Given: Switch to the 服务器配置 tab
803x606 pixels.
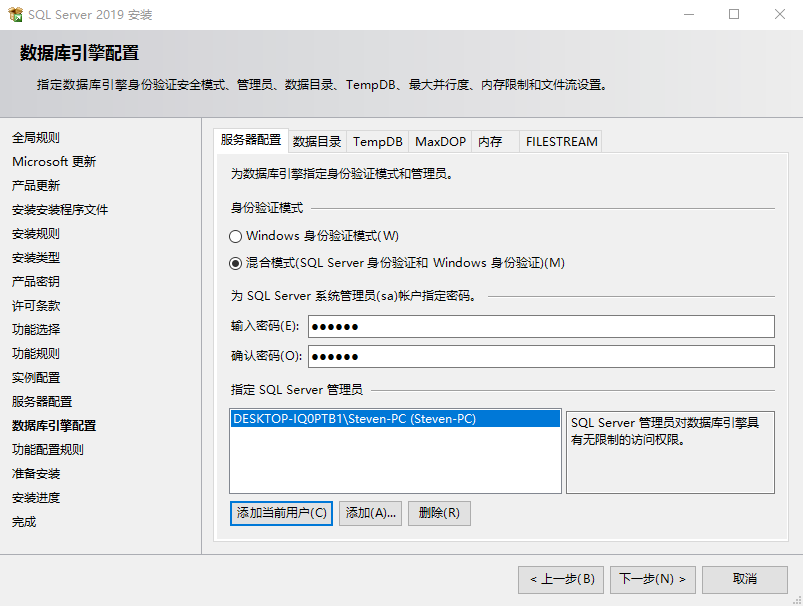Looking at the screenshot, I should [251, 140].
